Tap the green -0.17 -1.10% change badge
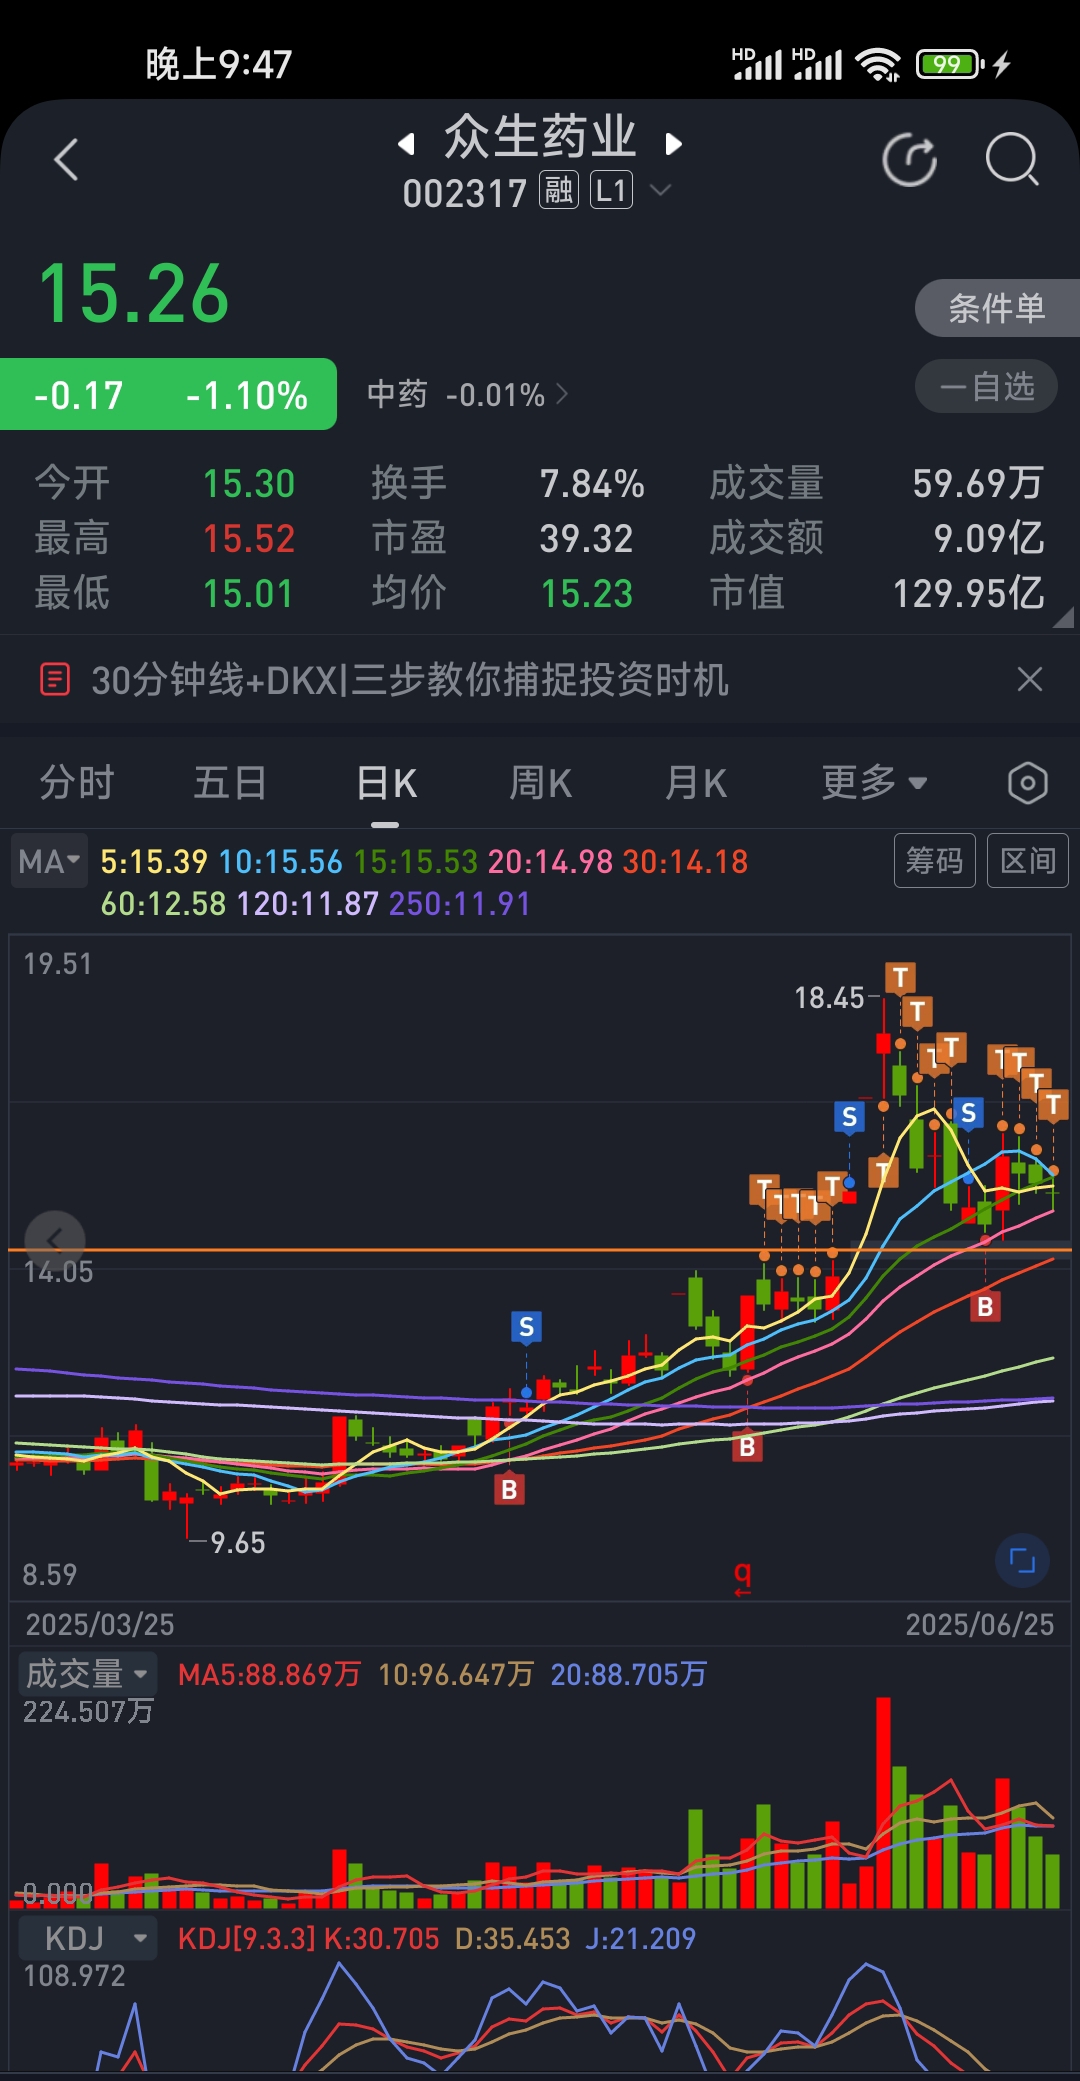This screenshot has width=1080, height=2081. 168,395
